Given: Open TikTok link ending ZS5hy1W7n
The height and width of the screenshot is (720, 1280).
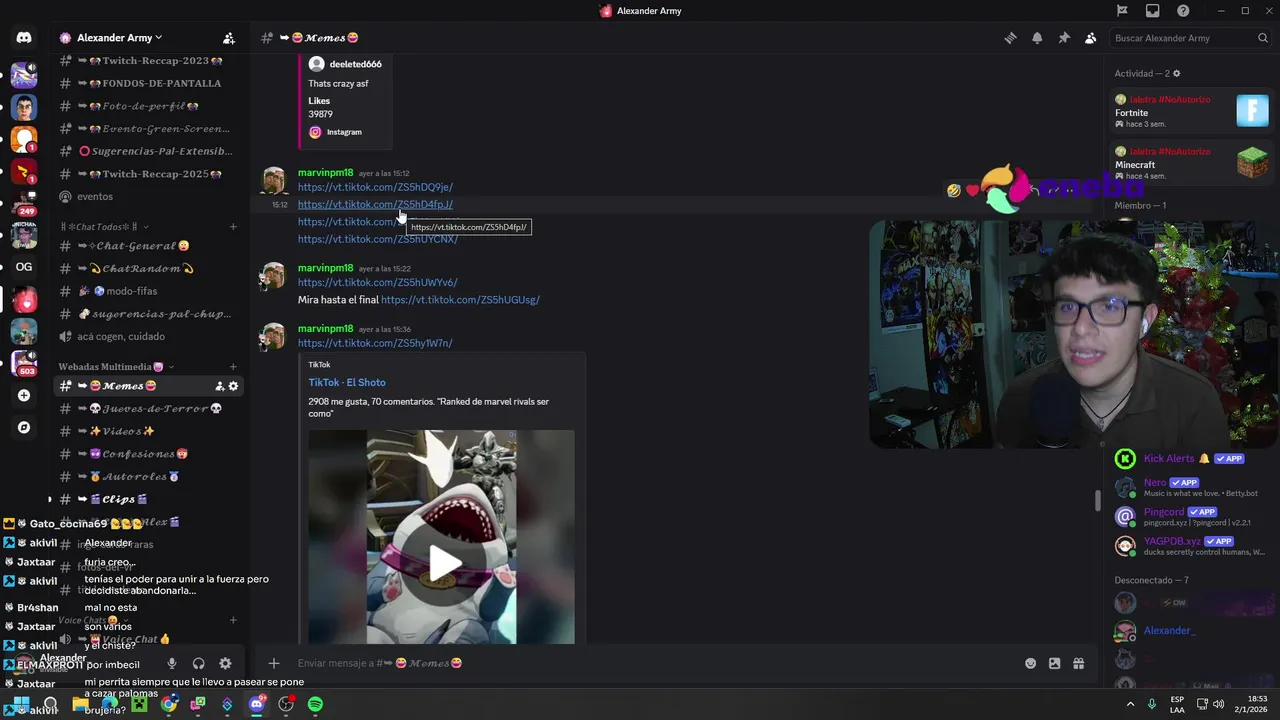Looking at the screenshot, I should (x=375, y=343).
